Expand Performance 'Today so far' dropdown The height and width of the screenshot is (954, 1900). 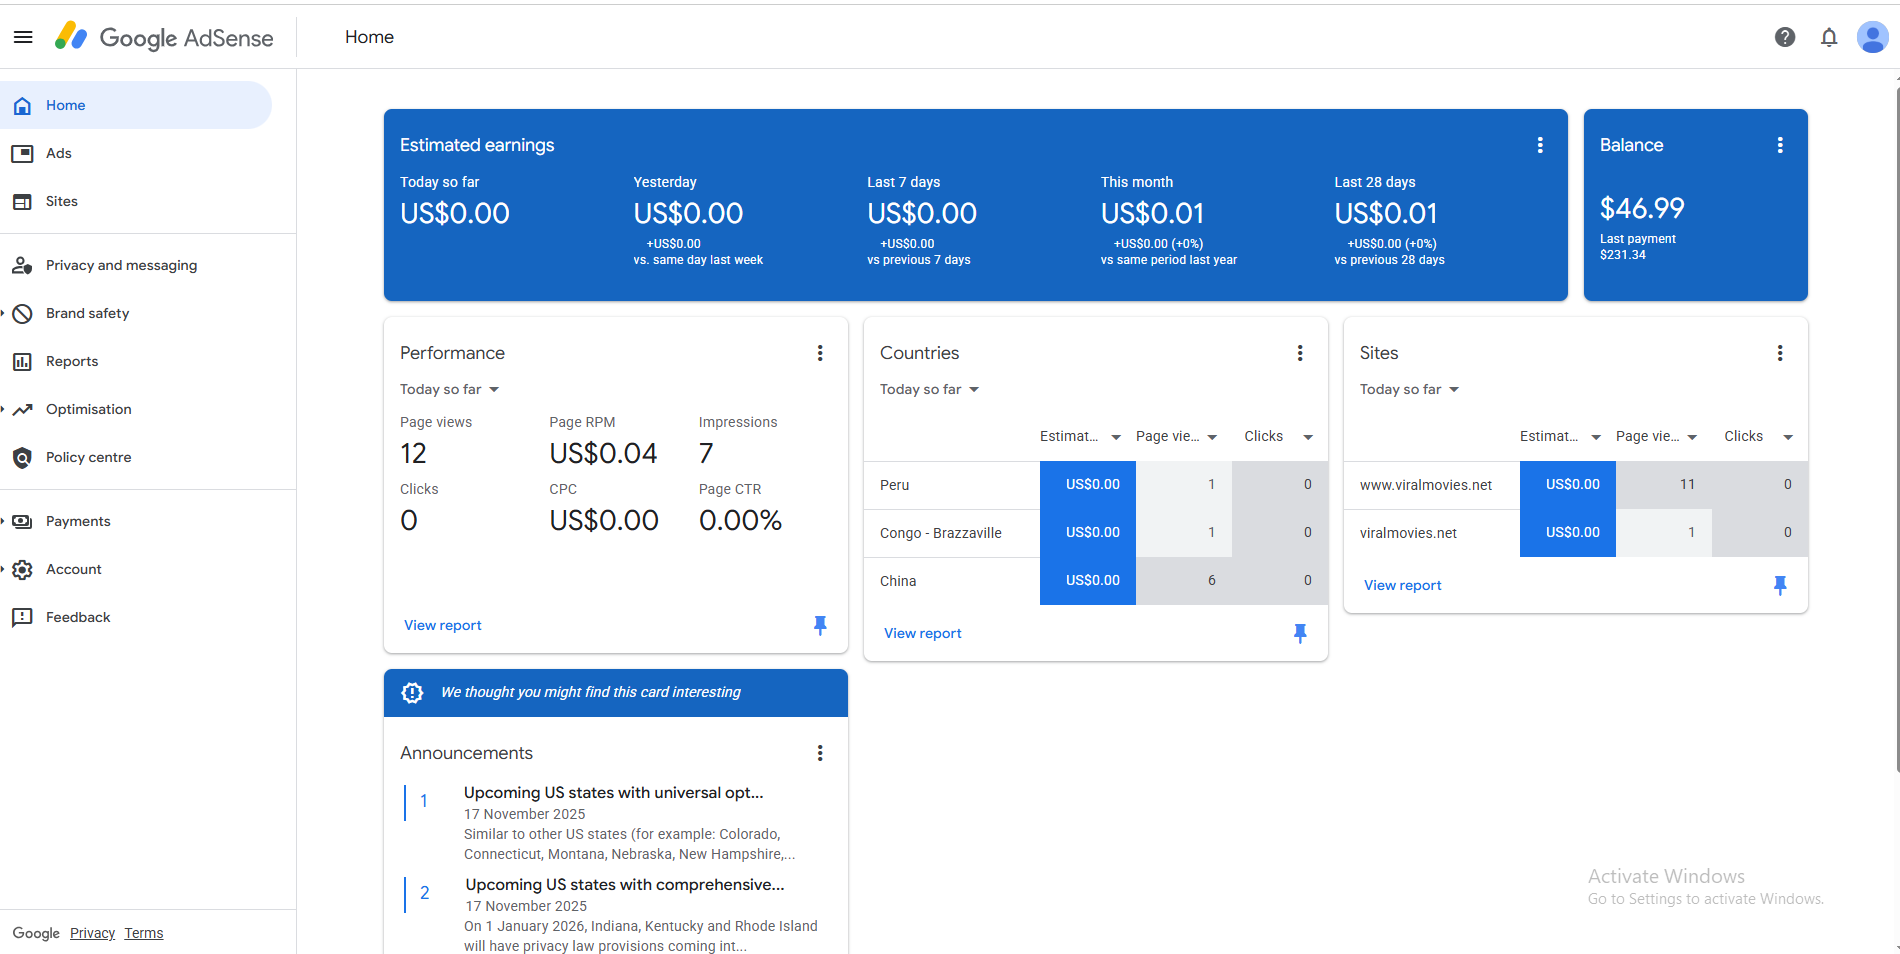click(x=450, y=389)
